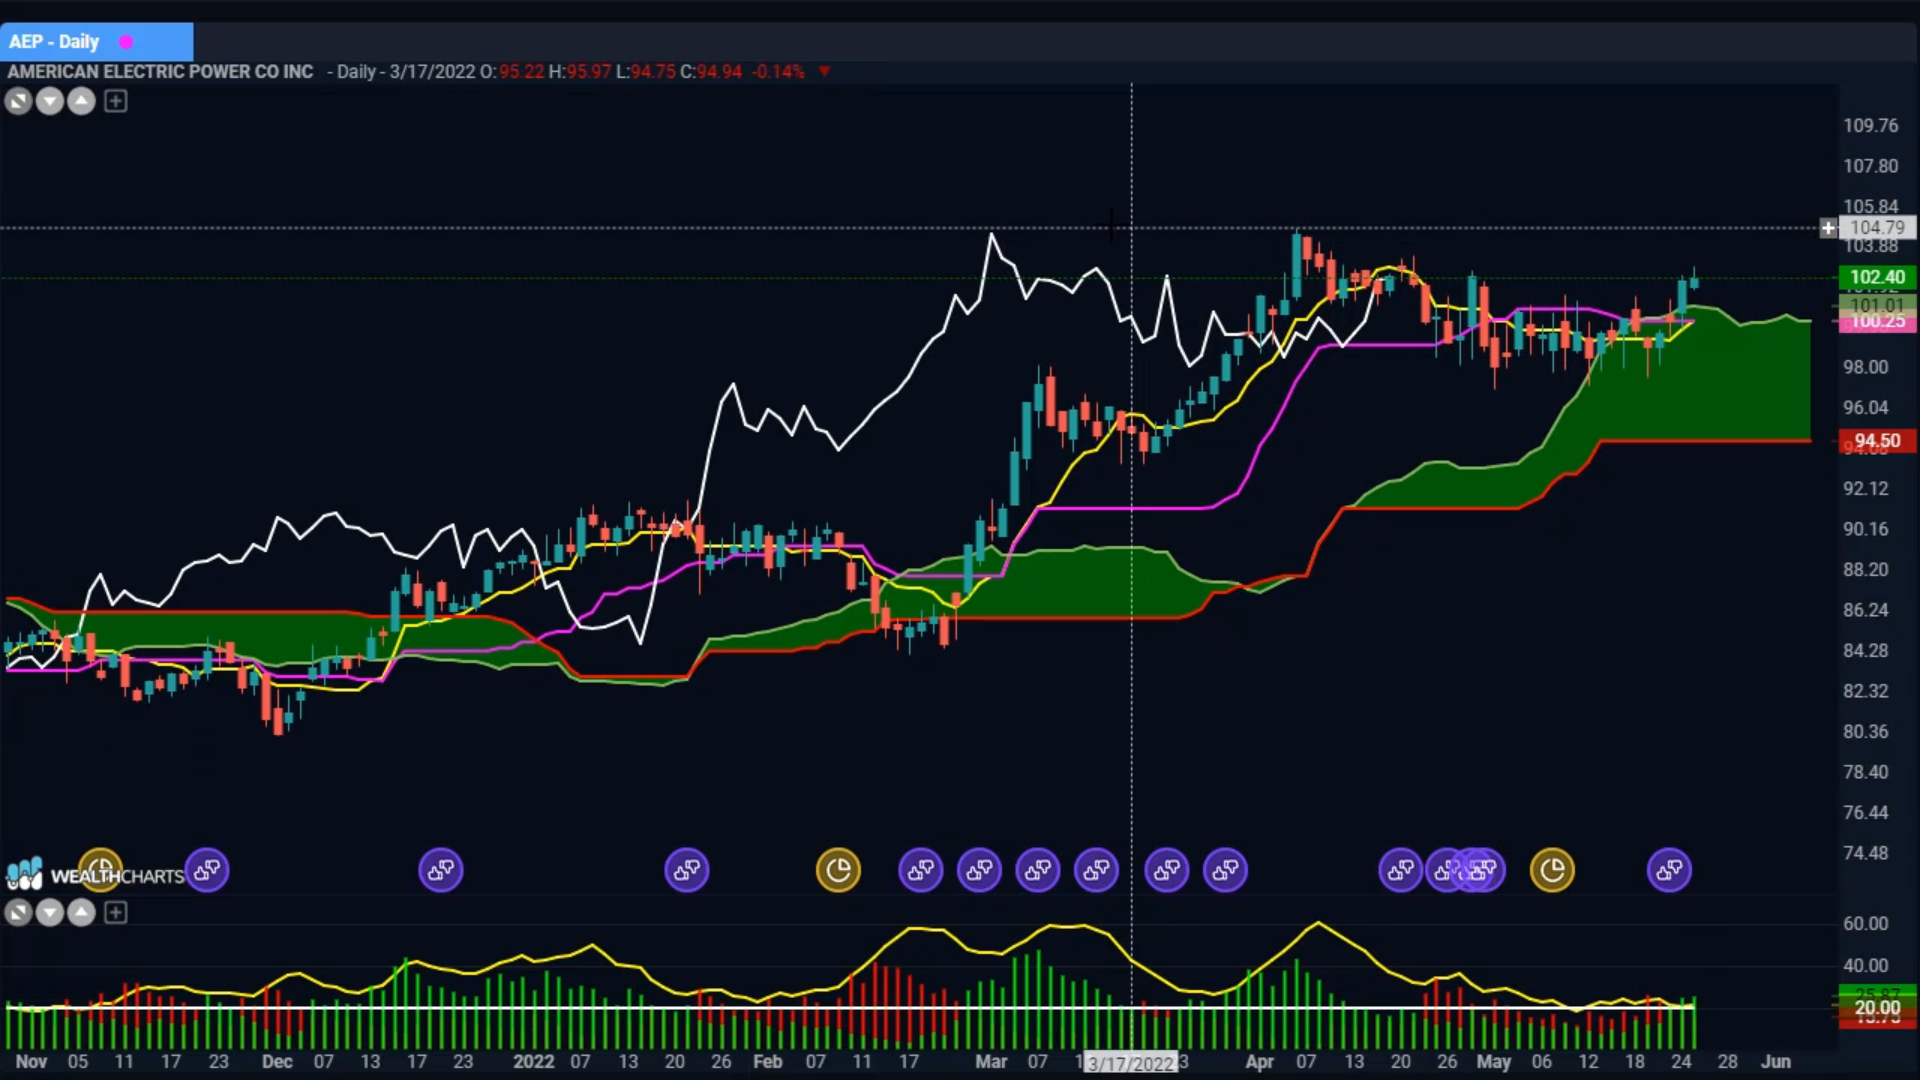Image resolution: width=1920 pixels, height=1080 pixels.
Task: Open the purple ratings marker near Mar 22
Action: [1167, 870]
